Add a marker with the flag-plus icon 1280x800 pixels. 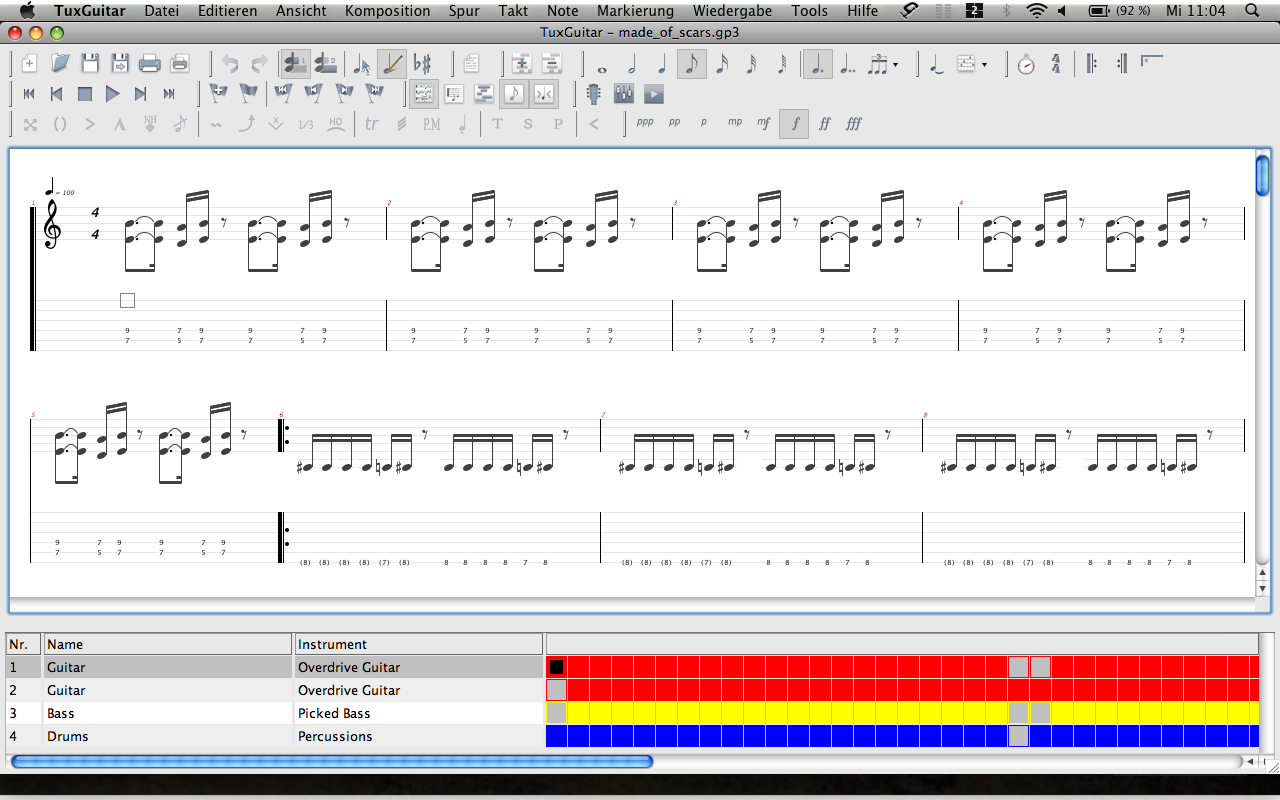(x=219, y=94)
